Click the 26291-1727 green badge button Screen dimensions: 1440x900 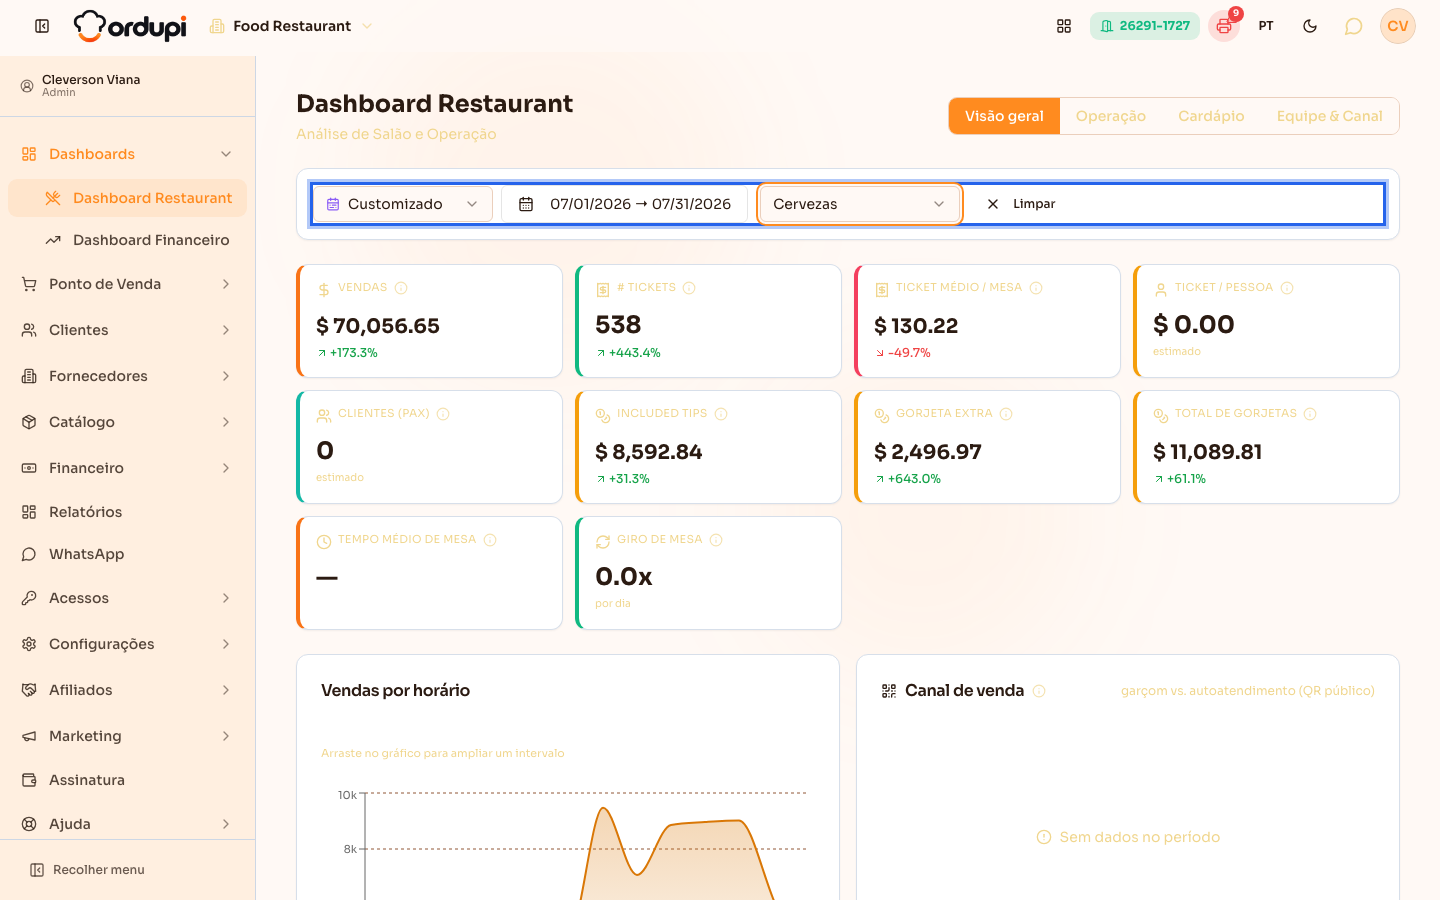click(x=1145, y=26)
